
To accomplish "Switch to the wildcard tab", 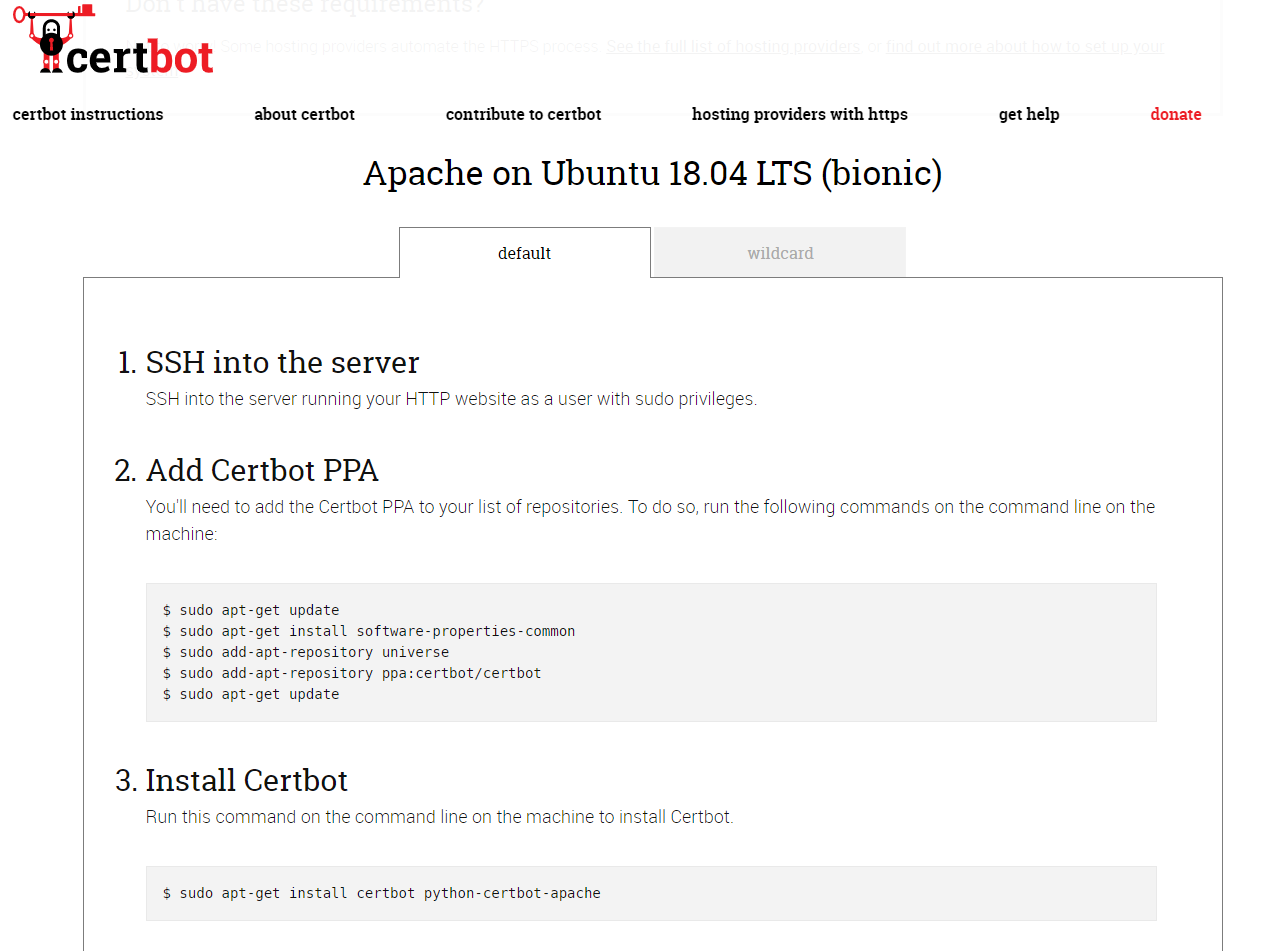I will 780,253.
